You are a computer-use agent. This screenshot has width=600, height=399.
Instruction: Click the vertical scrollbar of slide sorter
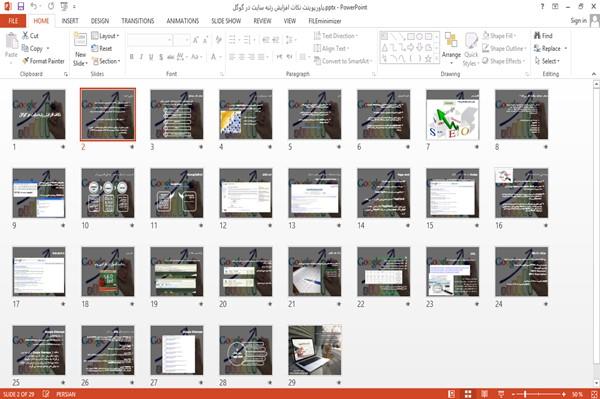596,233
